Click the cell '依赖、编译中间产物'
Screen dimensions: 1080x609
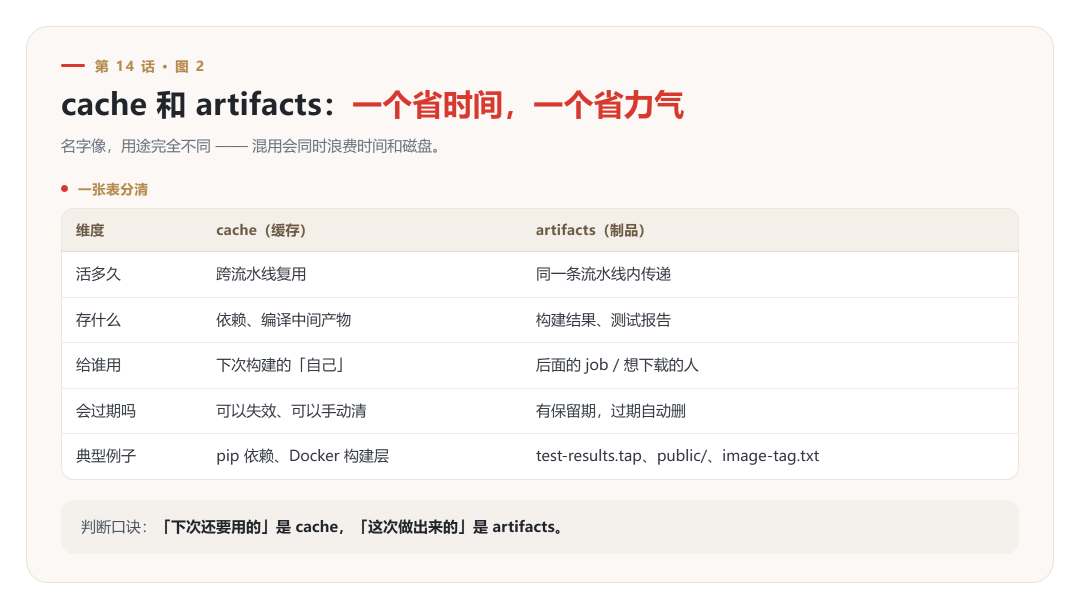pyautogui.click(x=284, y=320)
